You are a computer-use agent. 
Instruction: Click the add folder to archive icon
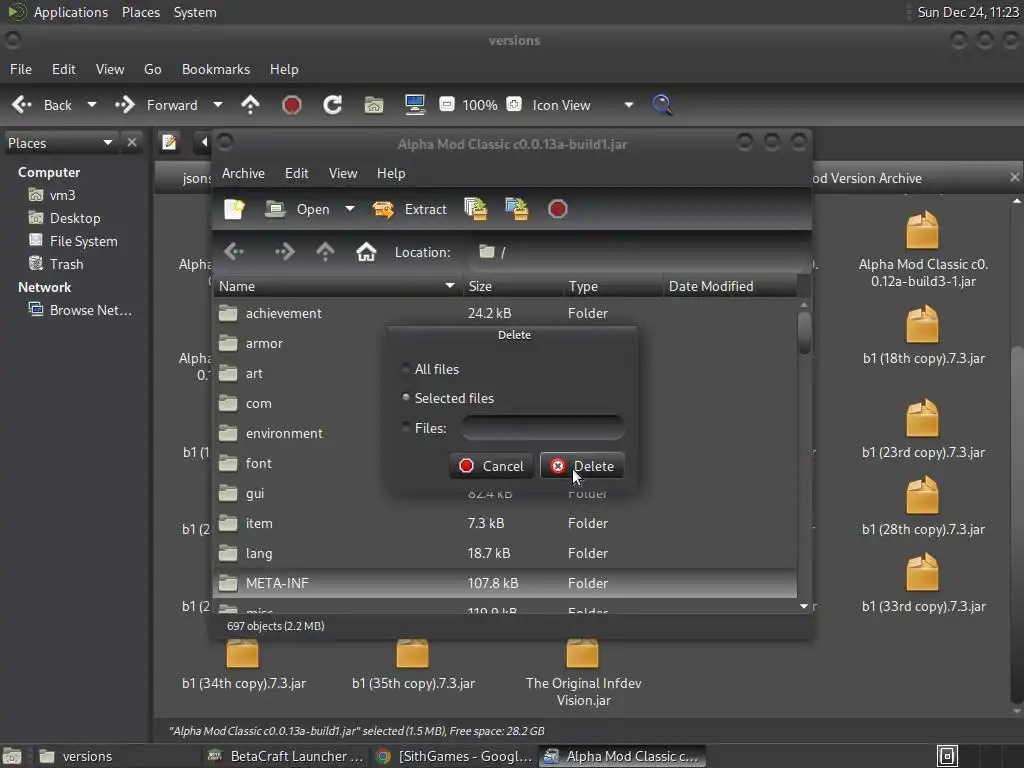(517, 209)
